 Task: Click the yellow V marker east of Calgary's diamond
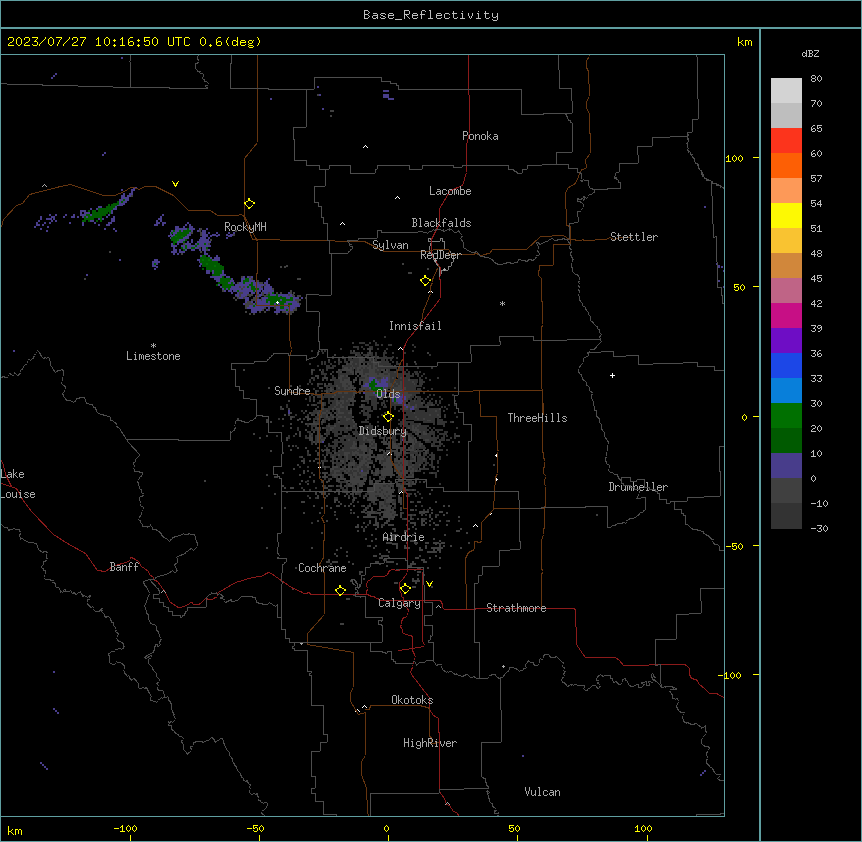tap(429, 584)
